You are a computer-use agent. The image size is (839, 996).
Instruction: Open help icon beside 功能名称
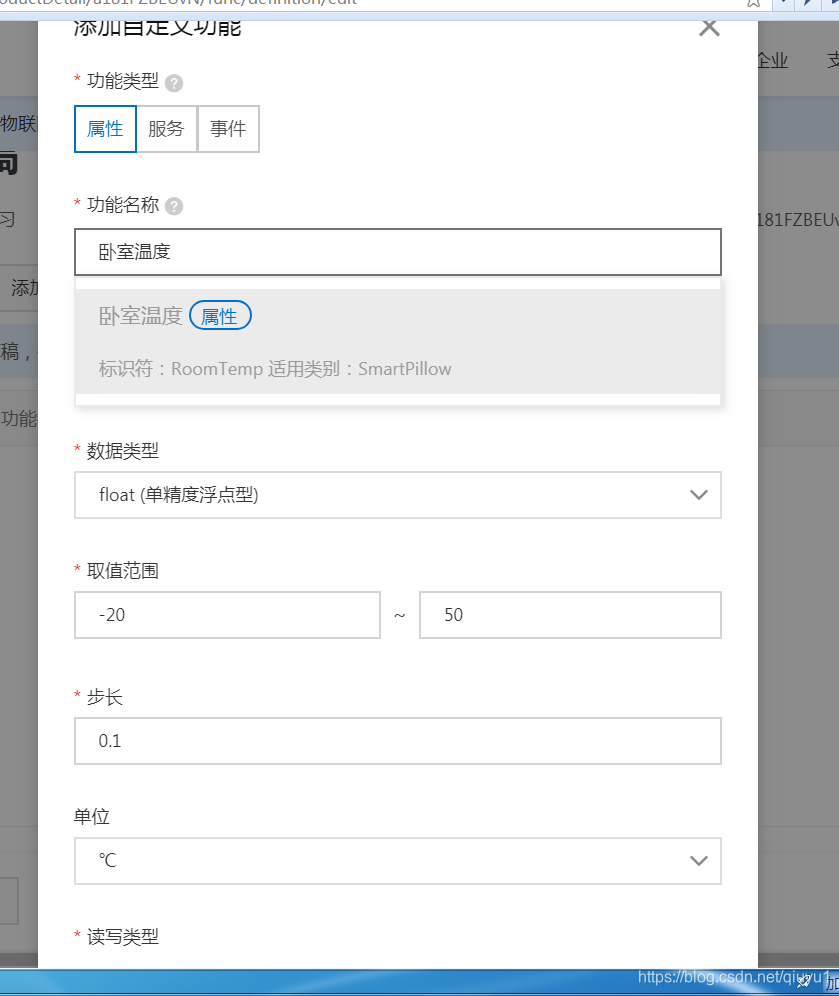coord(174,206)
